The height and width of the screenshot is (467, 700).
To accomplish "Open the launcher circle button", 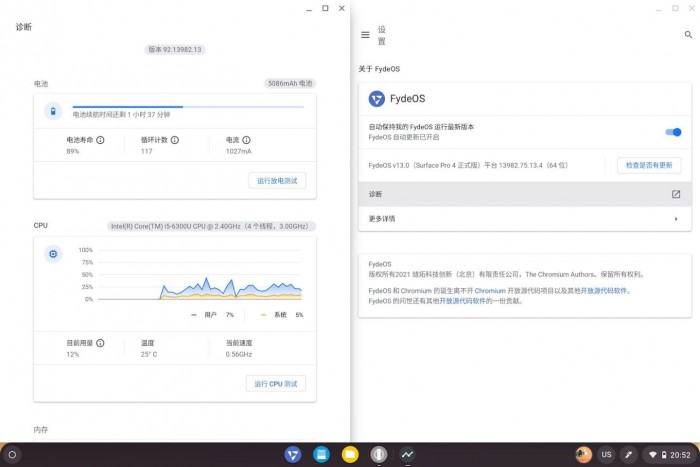I will click(12, 455).
